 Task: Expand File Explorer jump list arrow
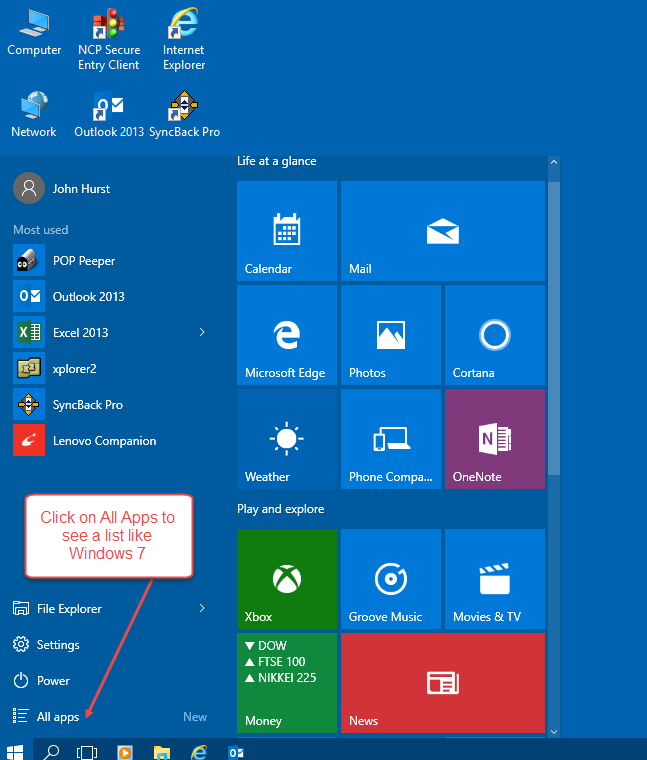(x=202, y=608)
